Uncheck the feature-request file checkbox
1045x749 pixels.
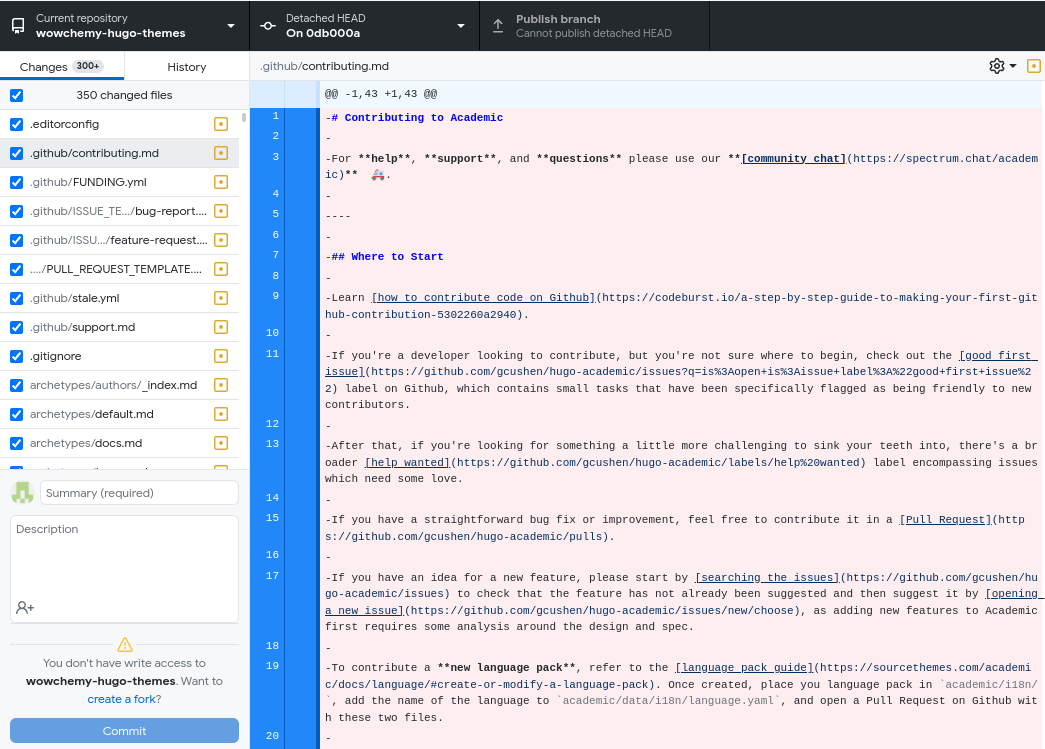[17, 240]
